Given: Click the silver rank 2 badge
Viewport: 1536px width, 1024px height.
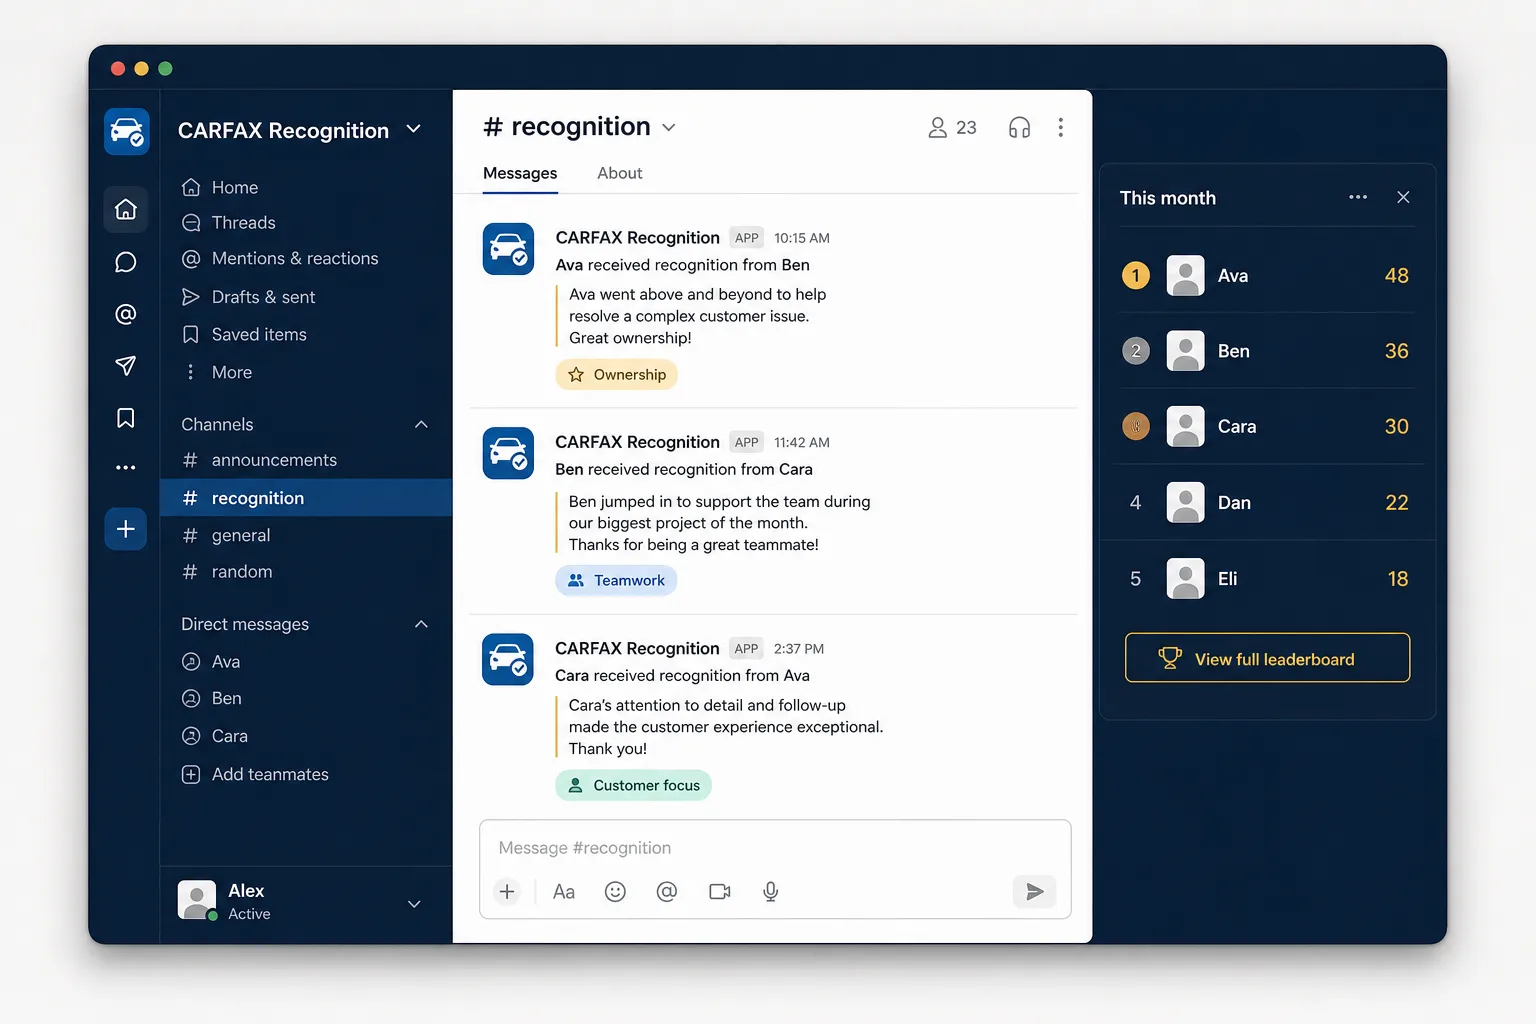Looking at the screenshot, I should click(x=1136, y=351).
